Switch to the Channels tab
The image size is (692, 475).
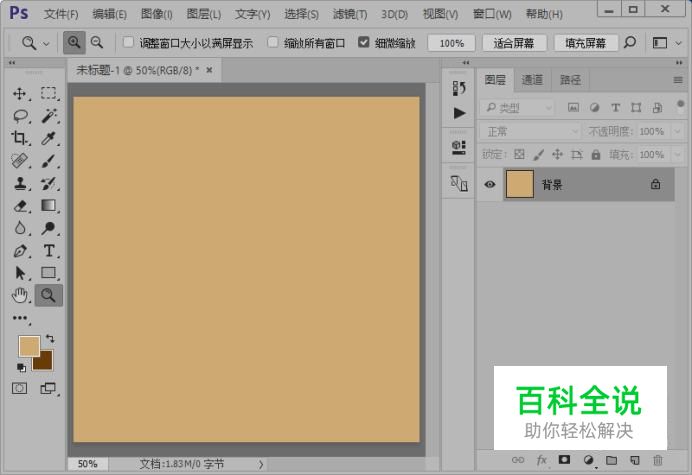click(532, 80)
